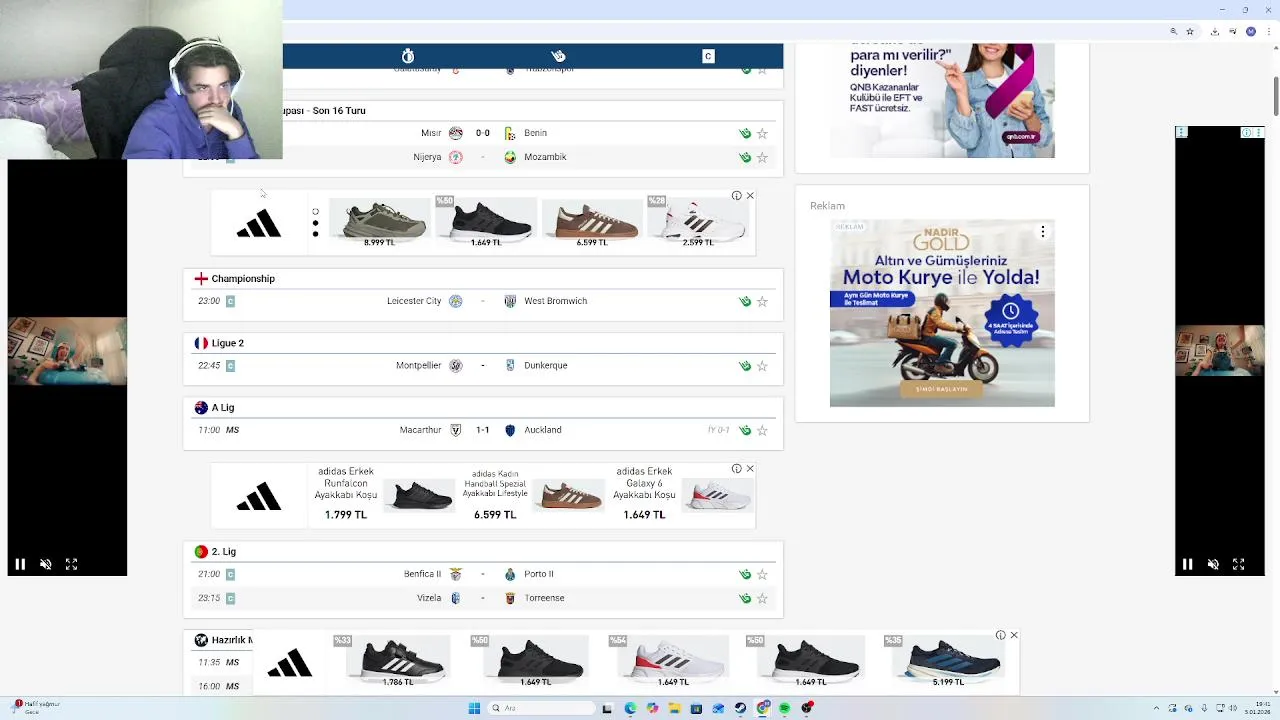Pause the right side video ad

click(x=1187, y=564)
